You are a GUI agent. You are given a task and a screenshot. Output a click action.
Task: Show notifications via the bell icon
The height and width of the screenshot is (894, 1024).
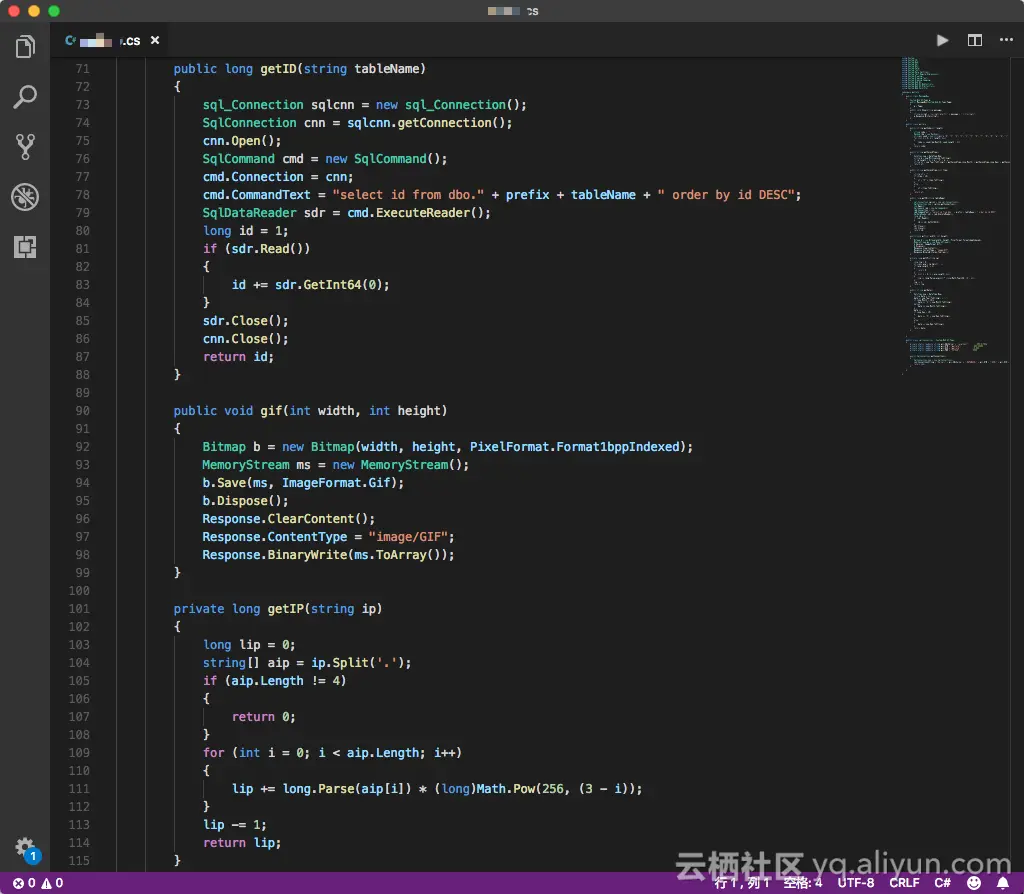pos(1003,883)
